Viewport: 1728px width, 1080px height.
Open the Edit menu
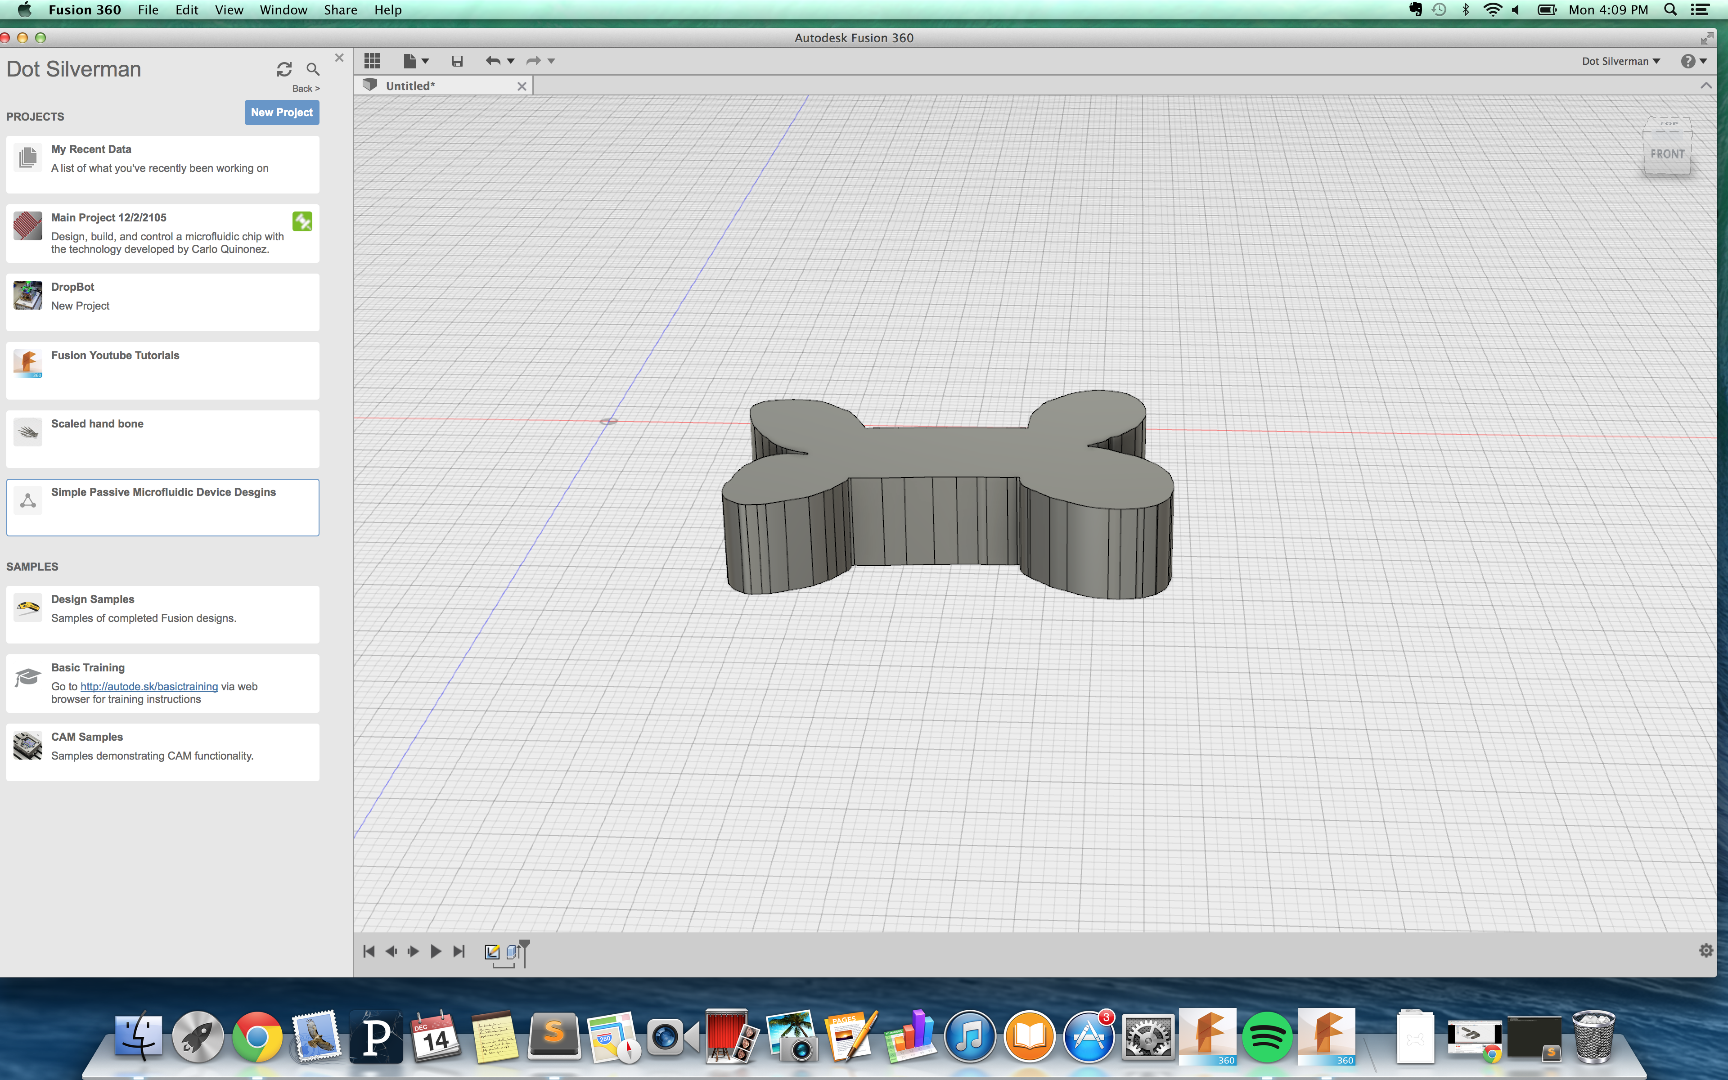click(187, 10)
